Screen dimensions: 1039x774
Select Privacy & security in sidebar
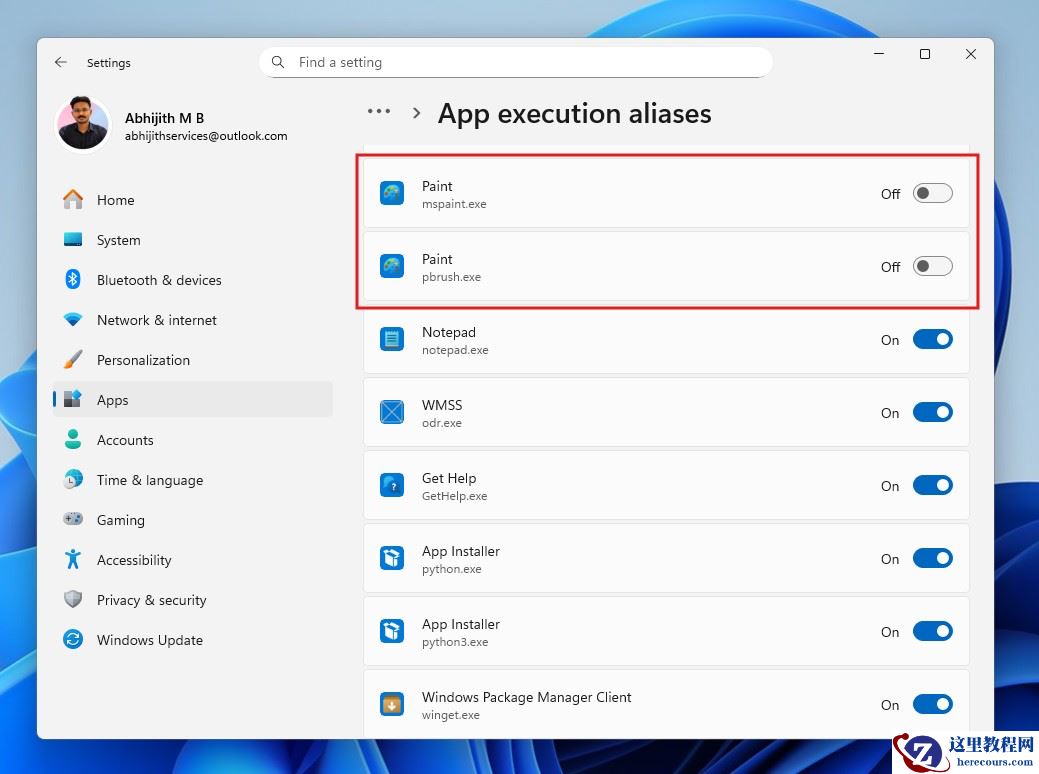[x=151, y=600]
